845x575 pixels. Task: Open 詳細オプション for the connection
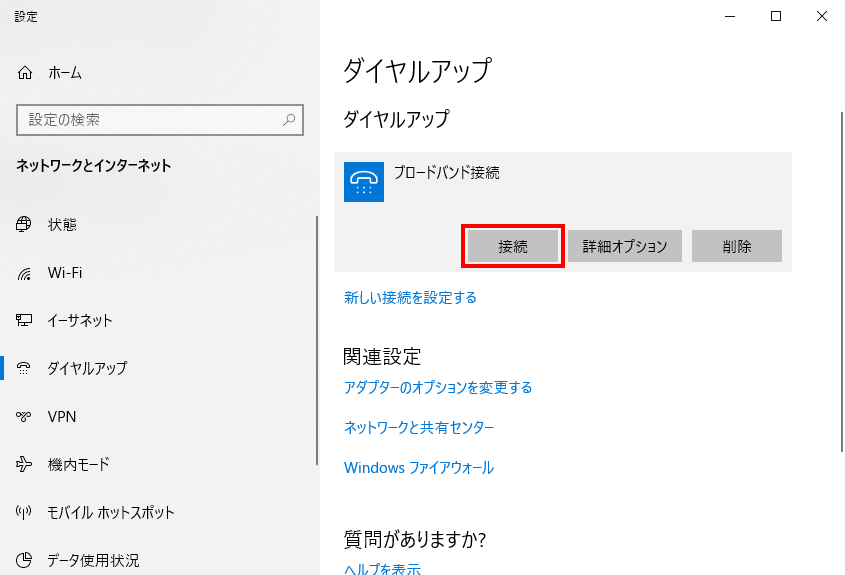[x=625, y=246]
